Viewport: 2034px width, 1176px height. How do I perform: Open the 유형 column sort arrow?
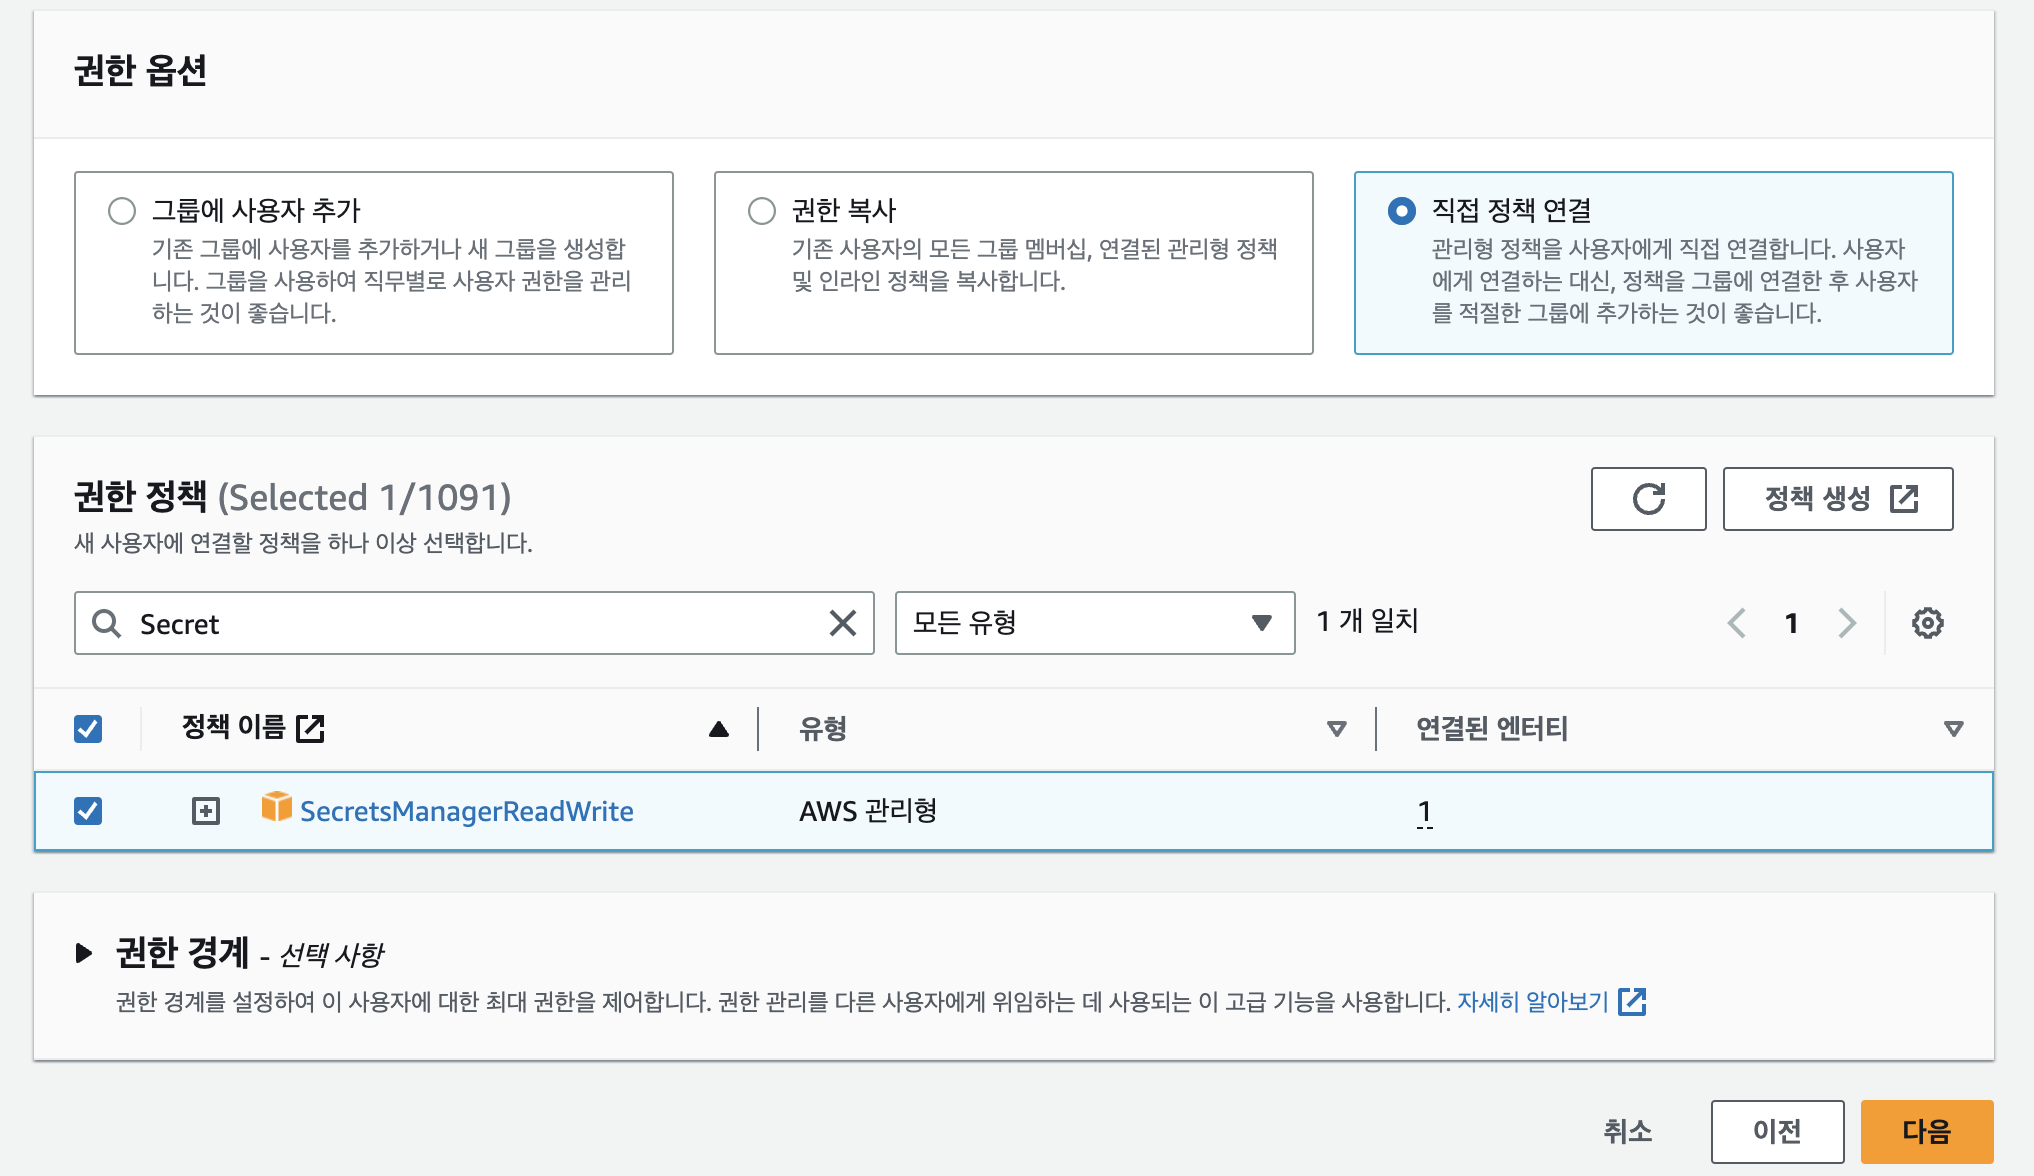pyautogui.click(x=1336, y=729)
